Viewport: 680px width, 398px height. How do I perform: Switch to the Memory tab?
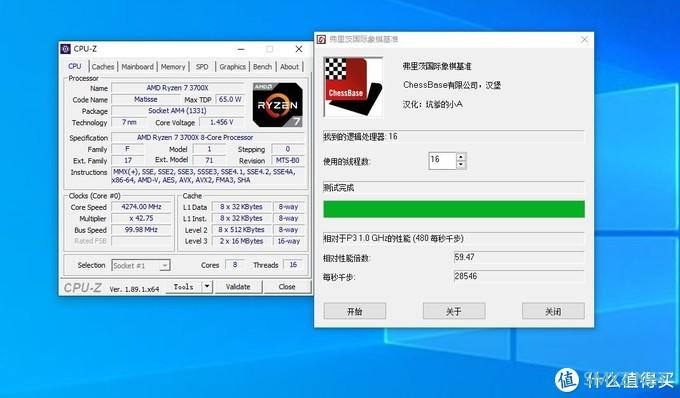tap(173, 67)
